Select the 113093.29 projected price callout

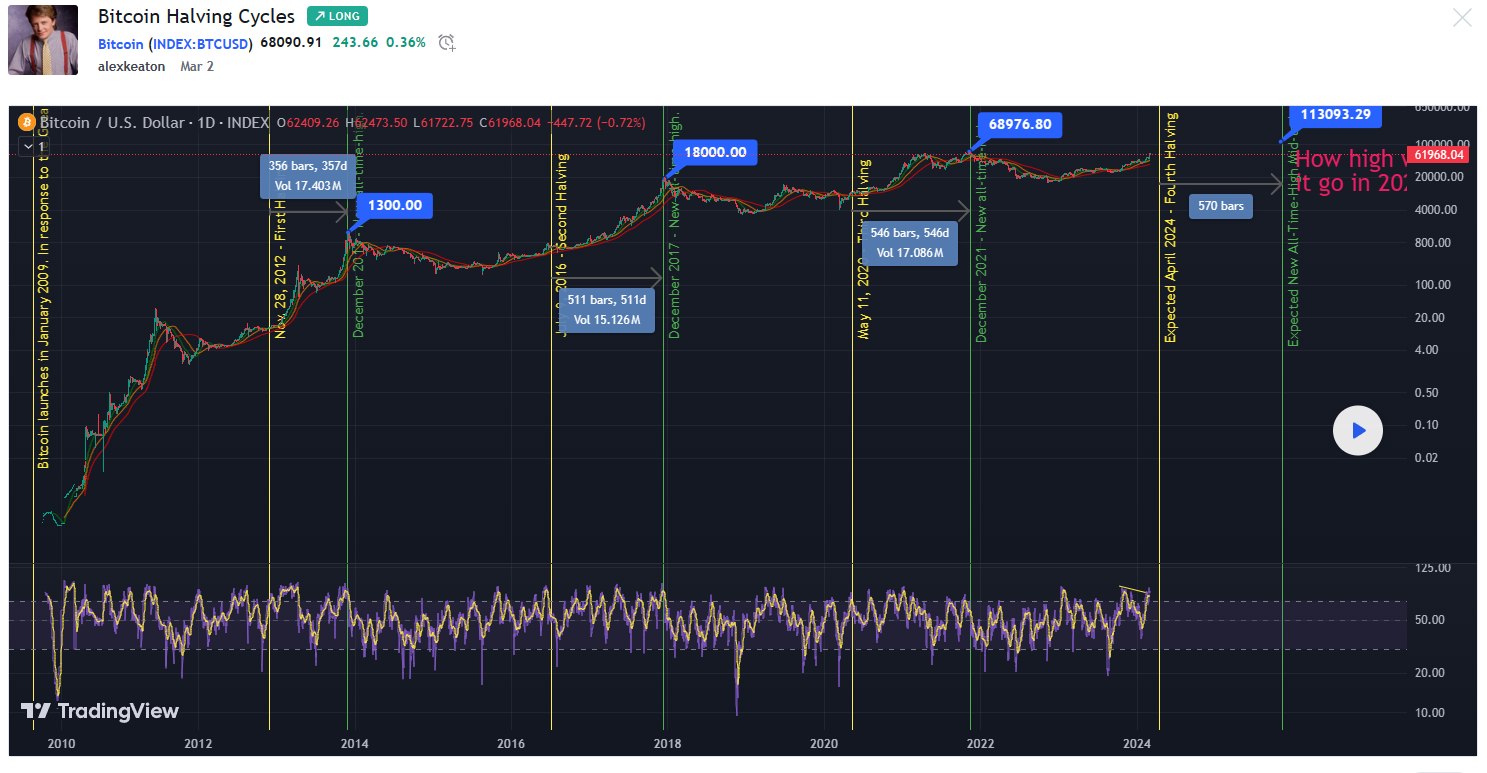(1335, 114)
